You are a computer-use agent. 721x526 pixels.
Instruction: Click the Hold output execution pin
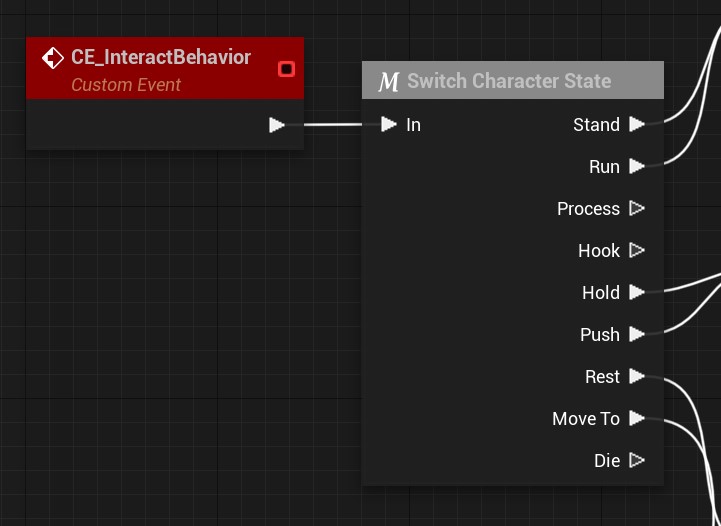tap(637, 293)
